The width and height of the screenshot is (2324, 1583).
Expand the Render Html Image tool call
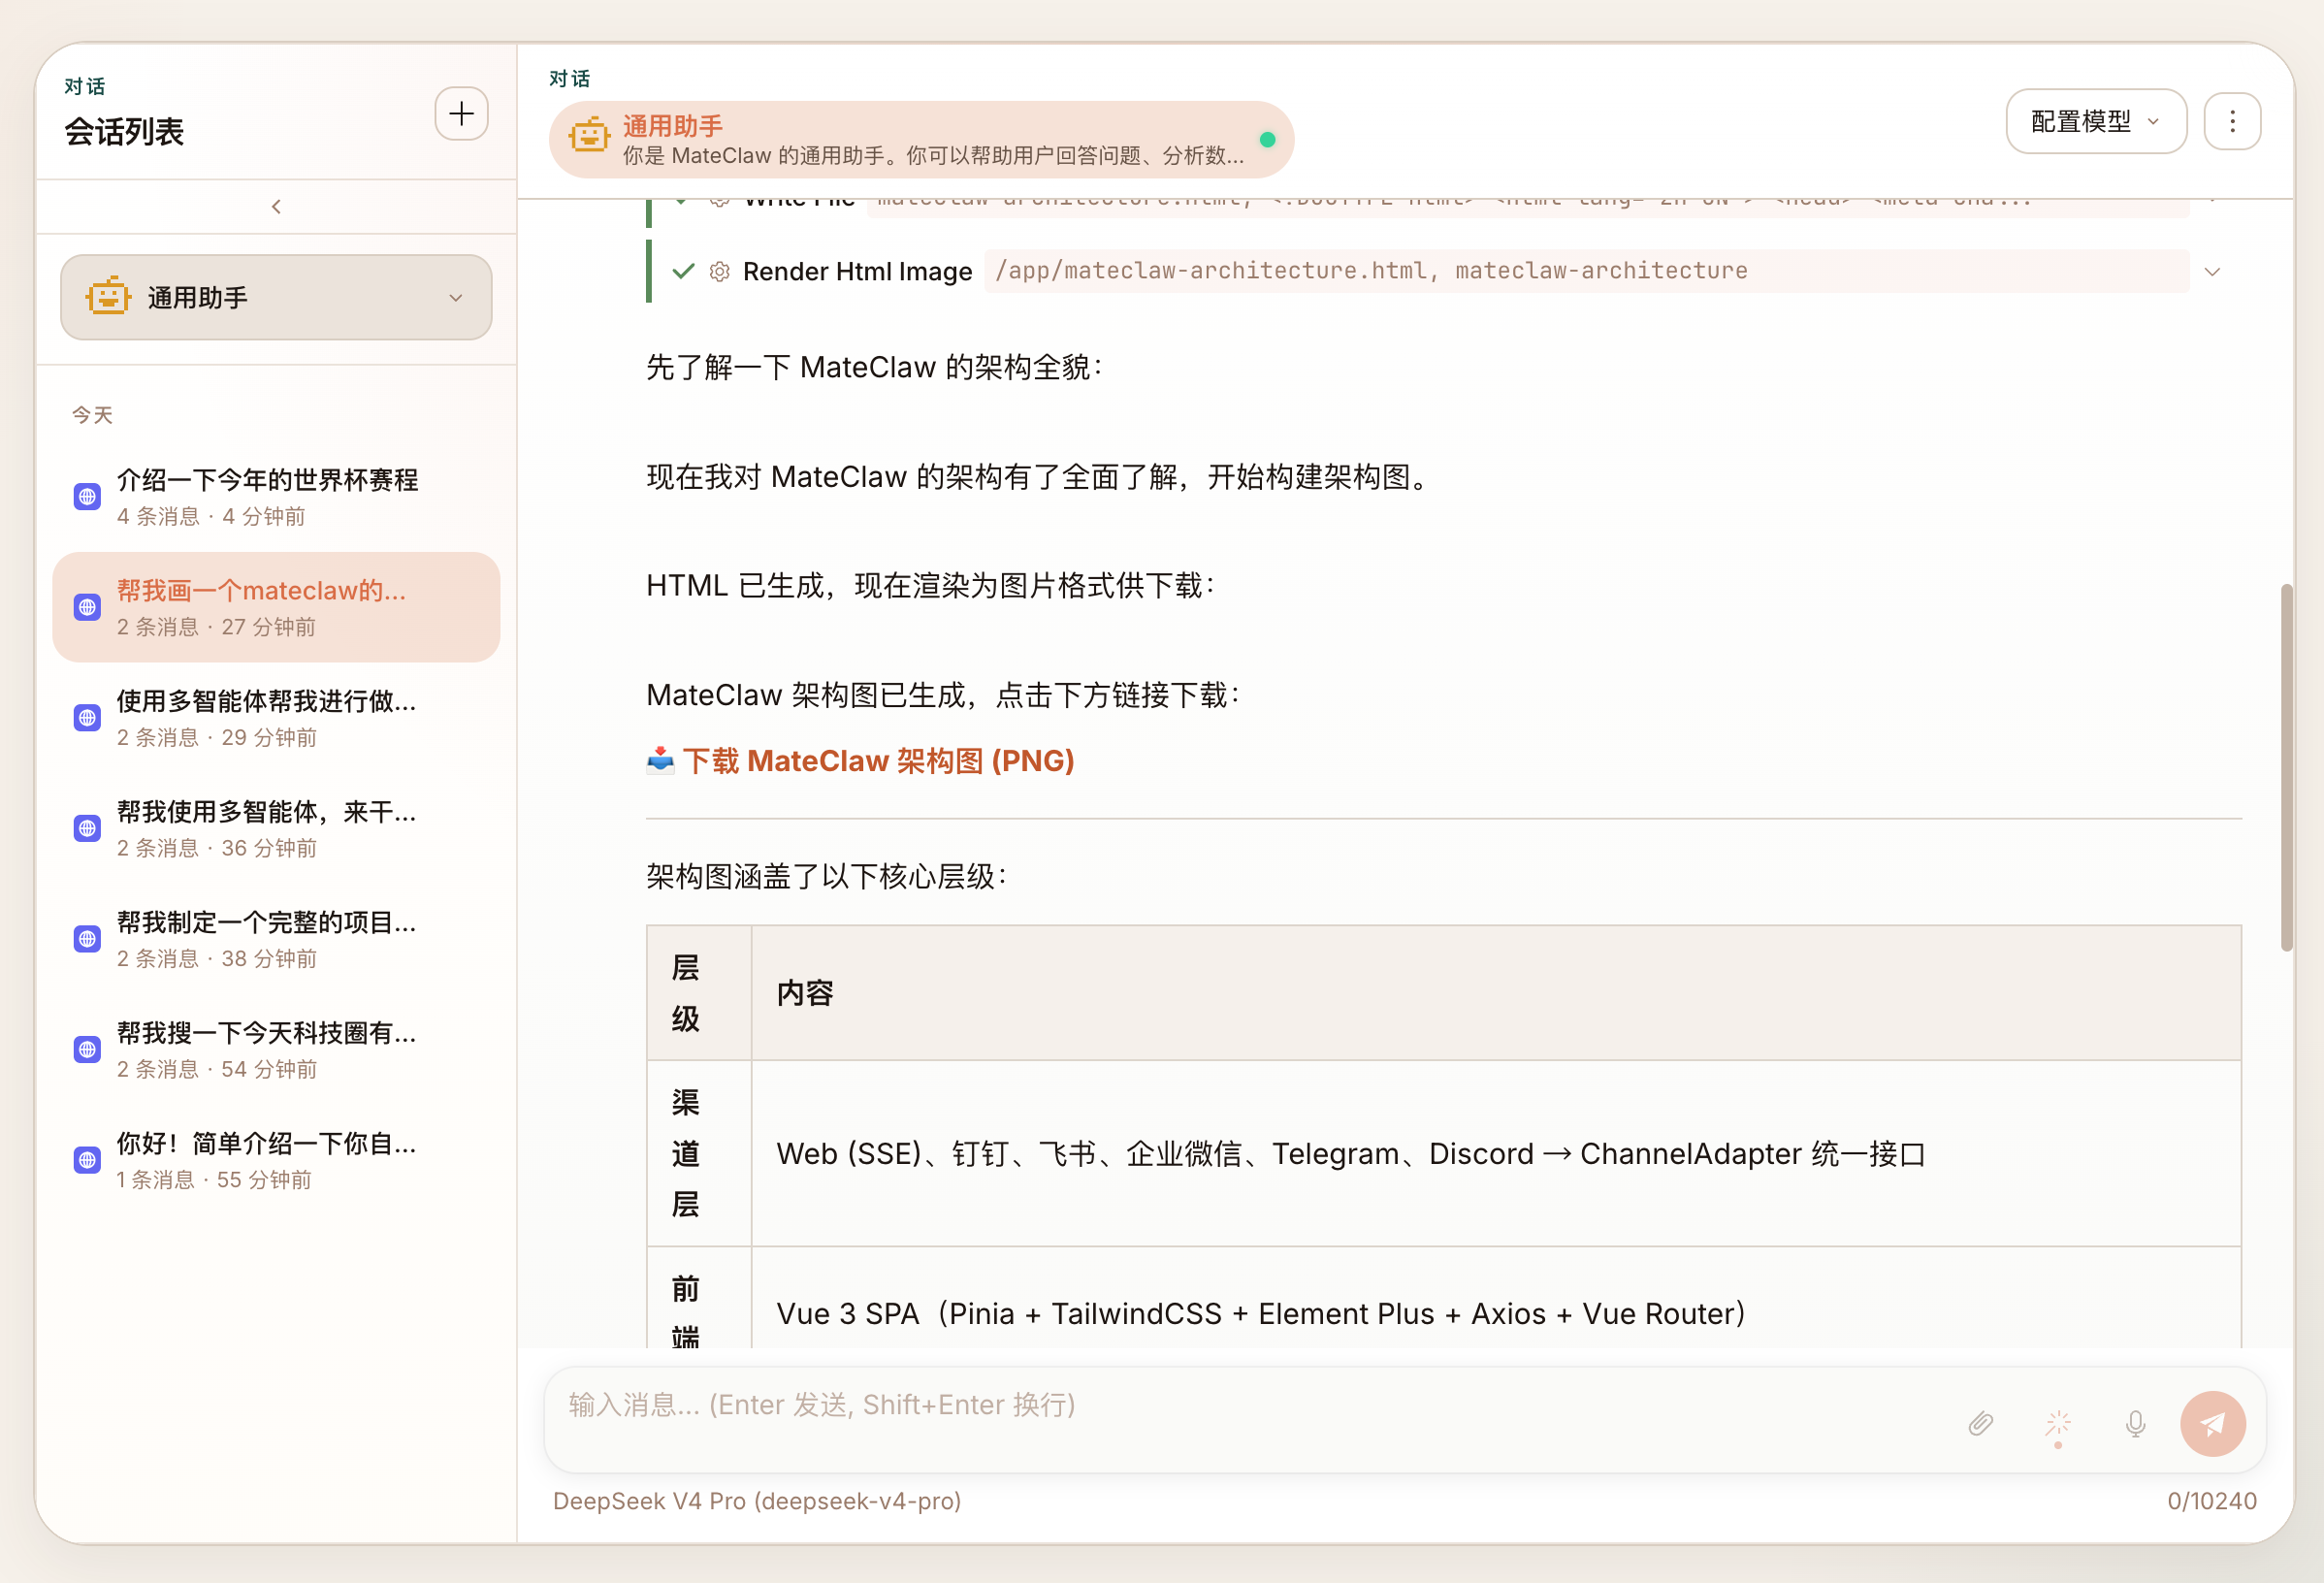[x=2212, y=272]
